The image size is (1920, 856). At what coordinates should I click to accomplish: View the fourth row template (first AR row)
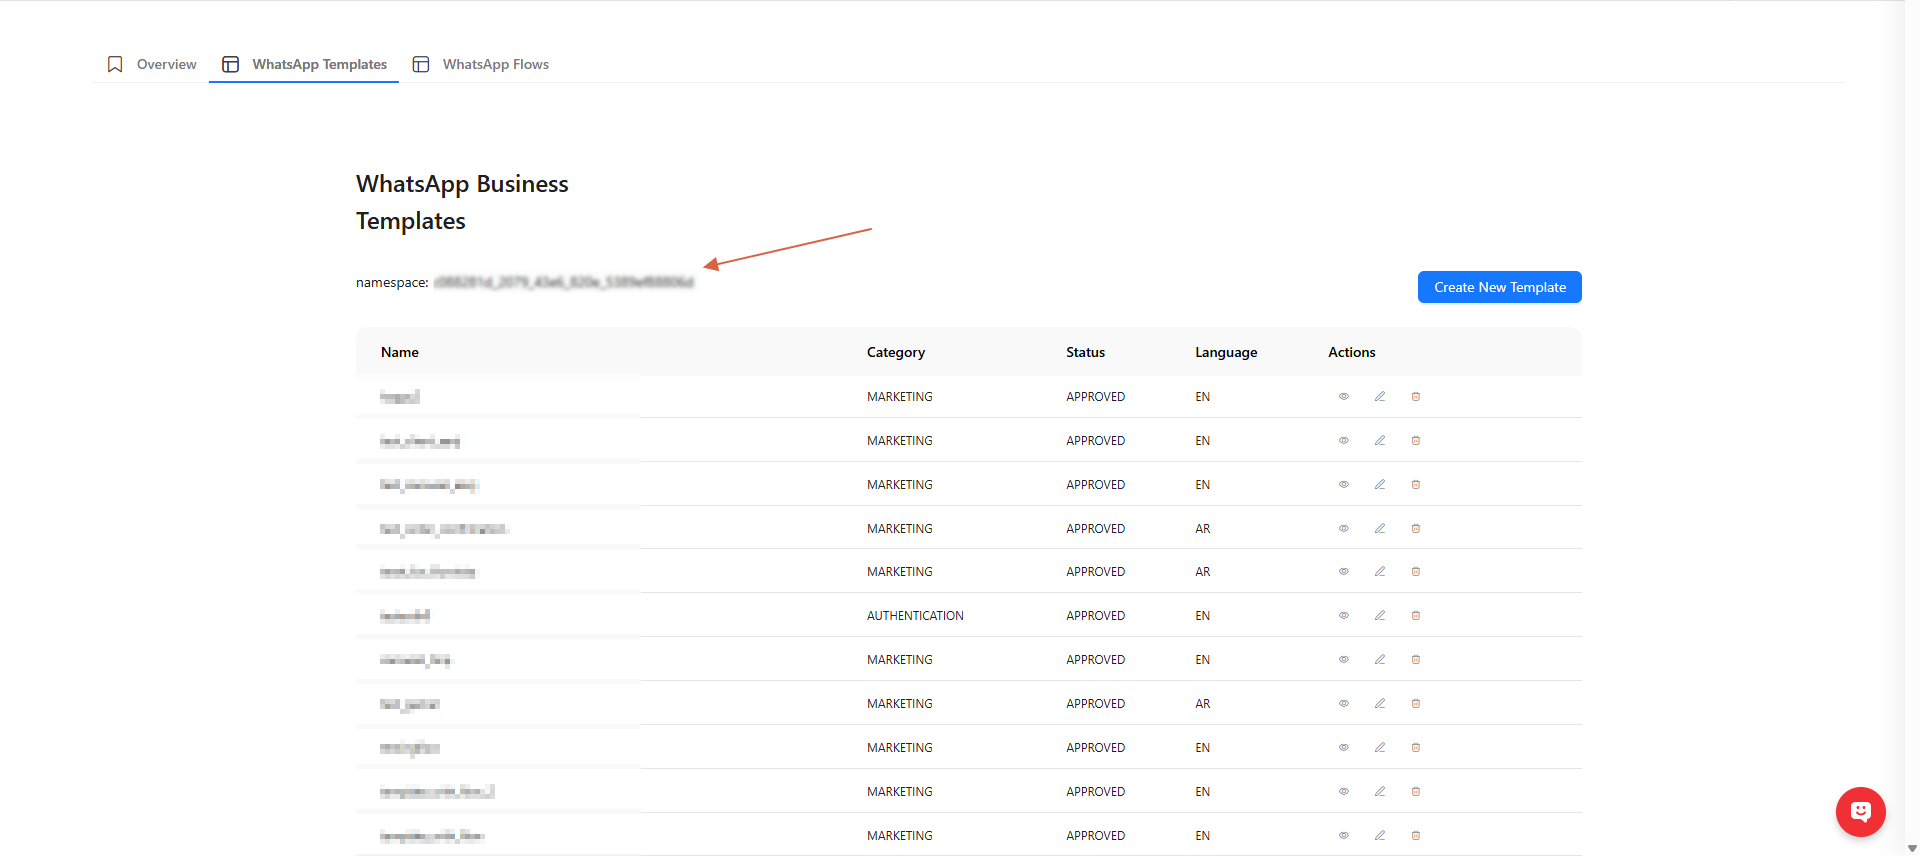pos(1344,529)
